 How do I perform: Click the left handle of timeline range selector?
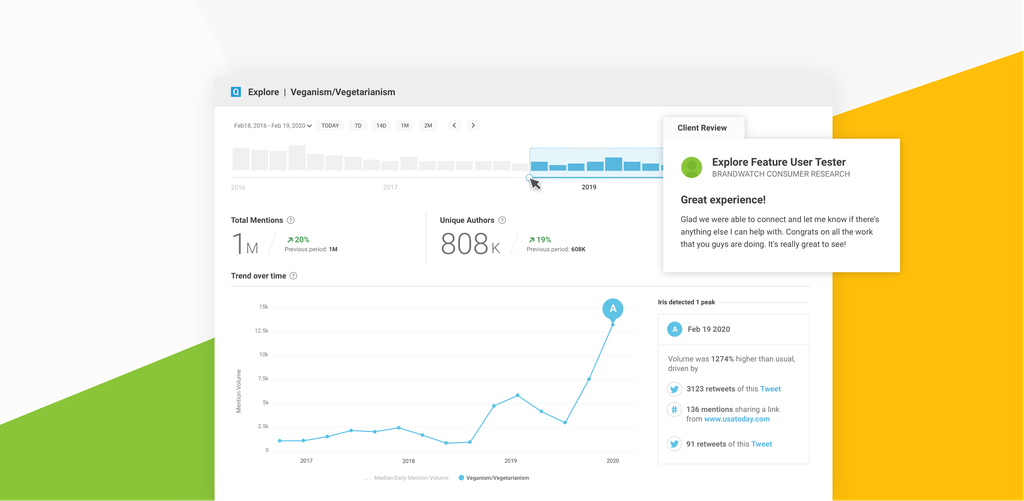click(x=530, y=178)
